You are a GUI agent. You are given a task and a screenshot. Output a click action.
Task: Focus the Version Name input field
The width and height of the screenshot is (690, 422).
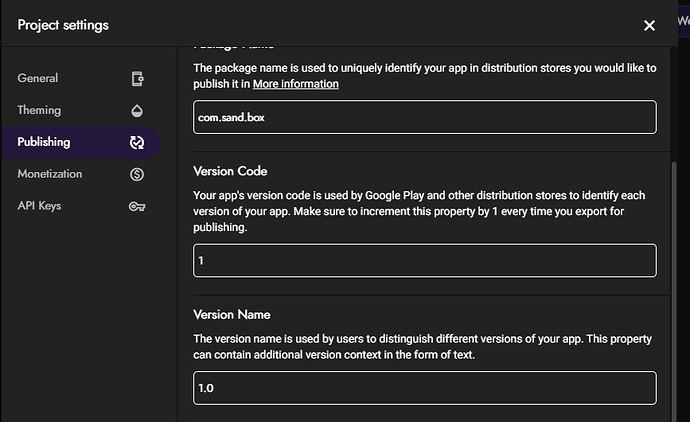tap(425, 388)
